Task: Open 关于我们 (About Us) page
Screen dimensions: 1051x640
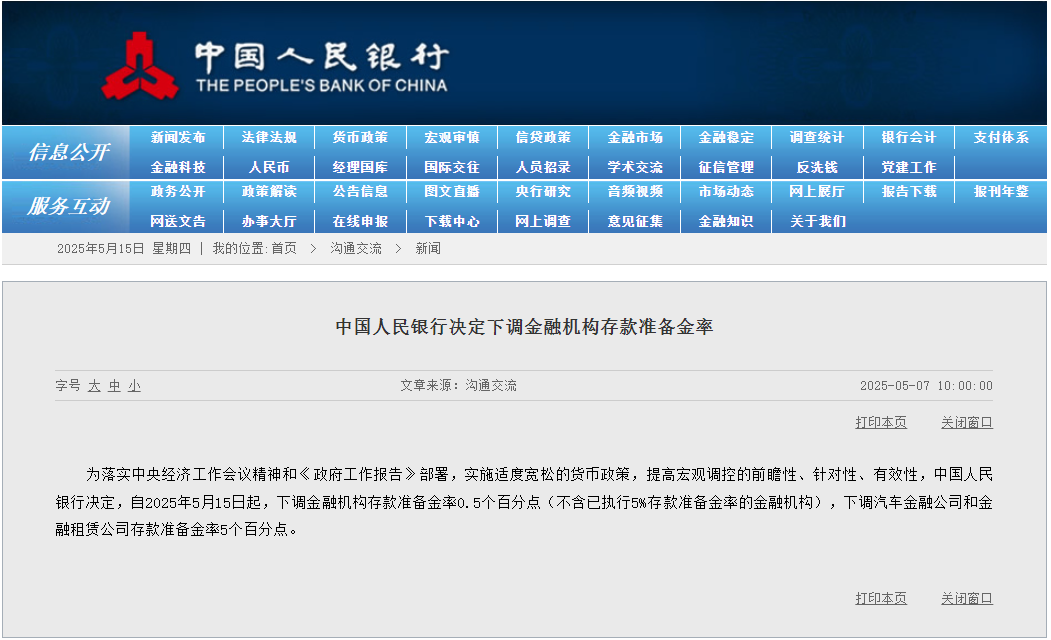Action: pos(816,220)
